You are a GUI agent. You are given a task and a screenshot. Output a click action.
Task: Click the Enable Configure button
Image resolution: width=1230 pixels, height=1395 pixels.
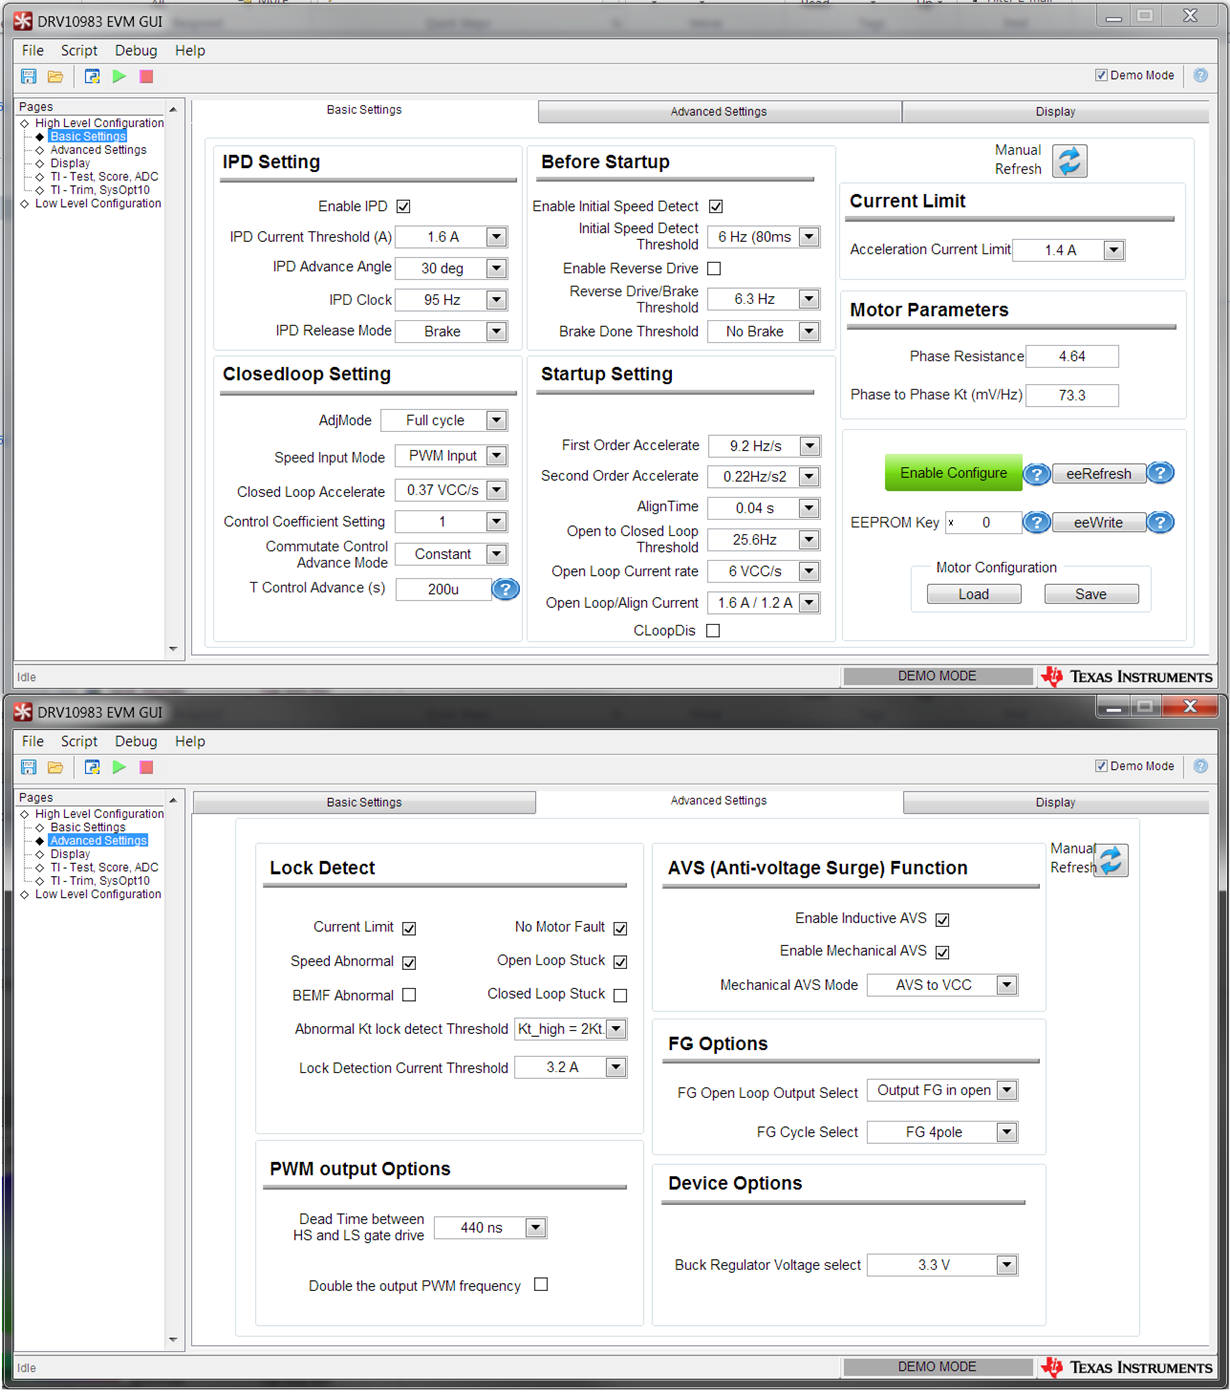(953, 473)
